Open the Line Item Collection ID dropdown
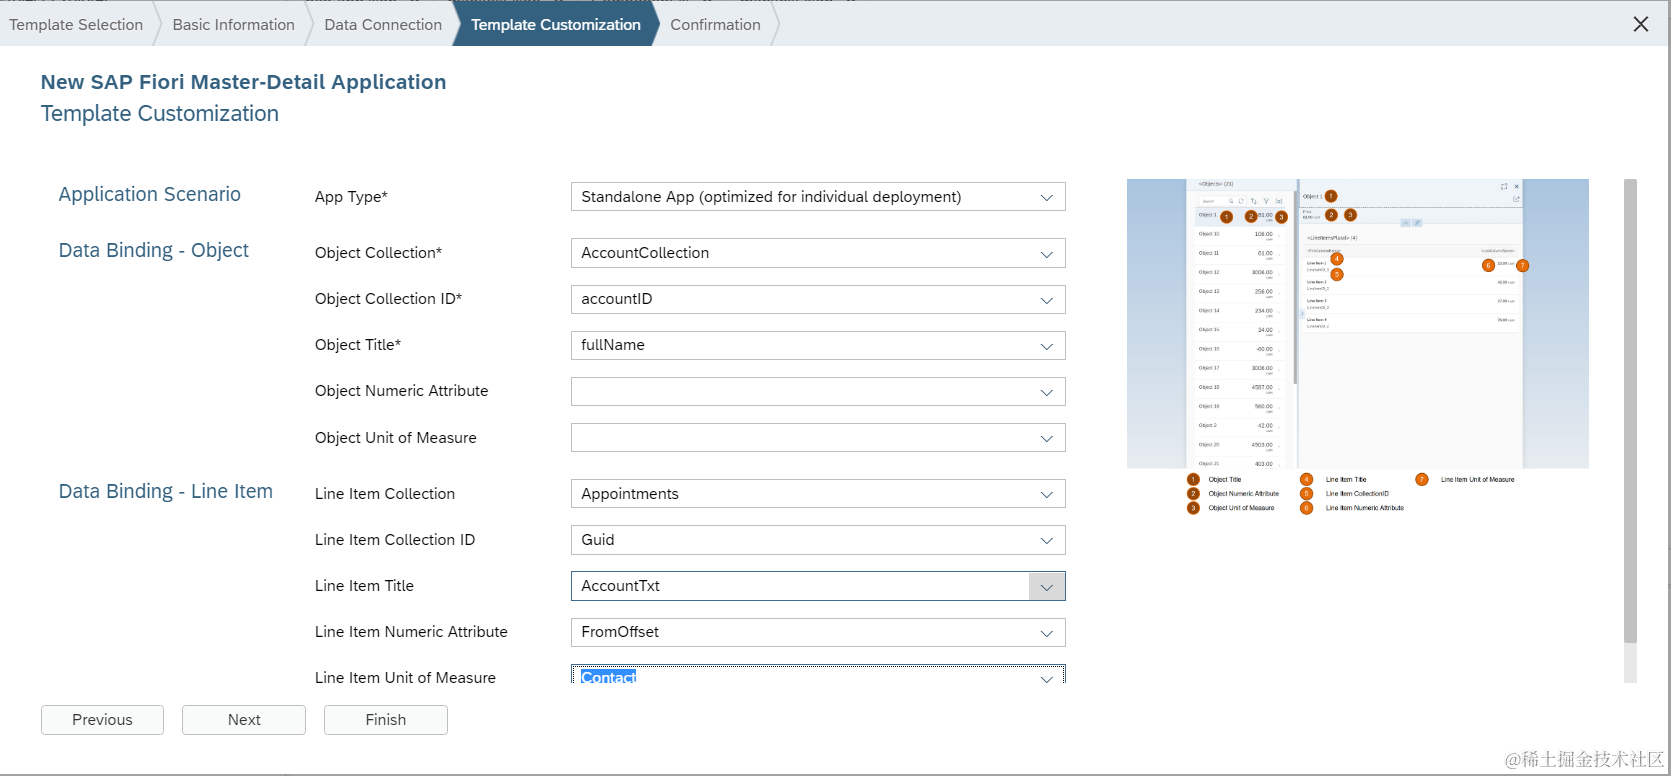This screenshot has height=776, width=1671. [x=1046, y=540]
